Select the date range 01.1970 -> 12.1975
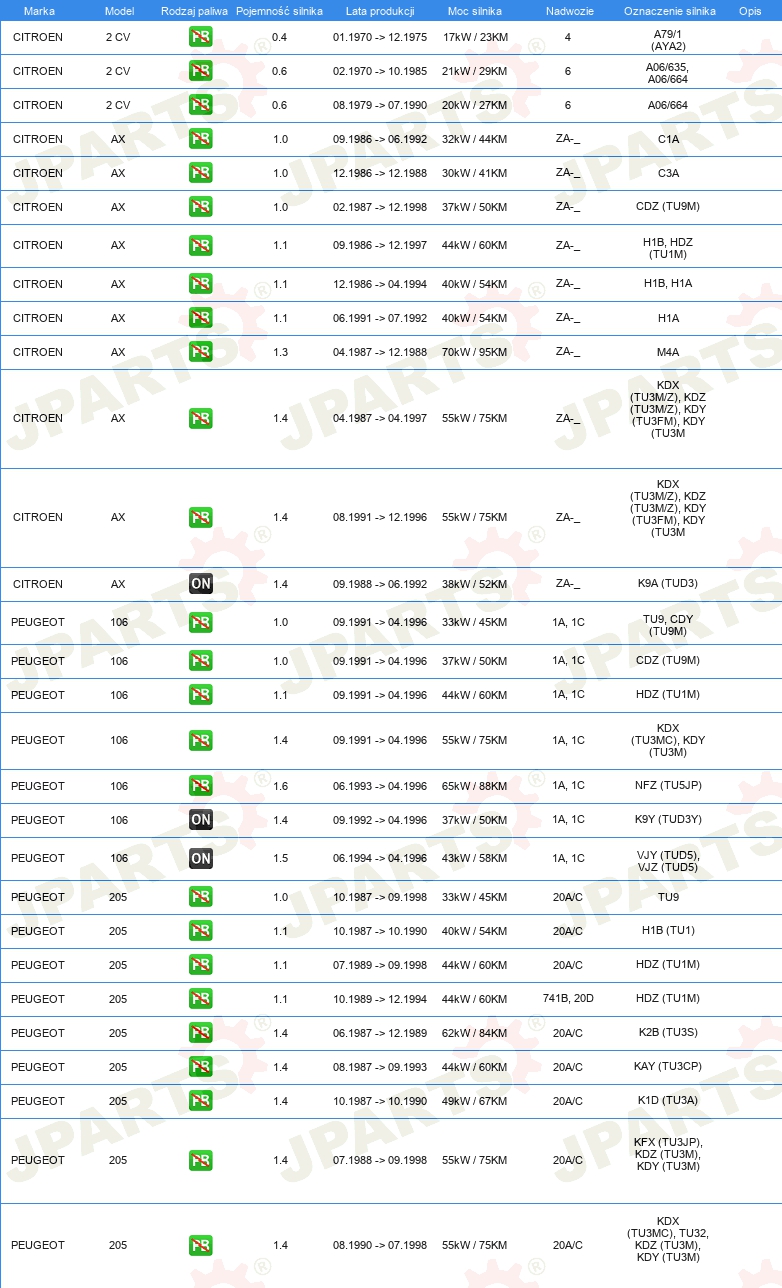 pyautogui.click(x=380, y=38)
